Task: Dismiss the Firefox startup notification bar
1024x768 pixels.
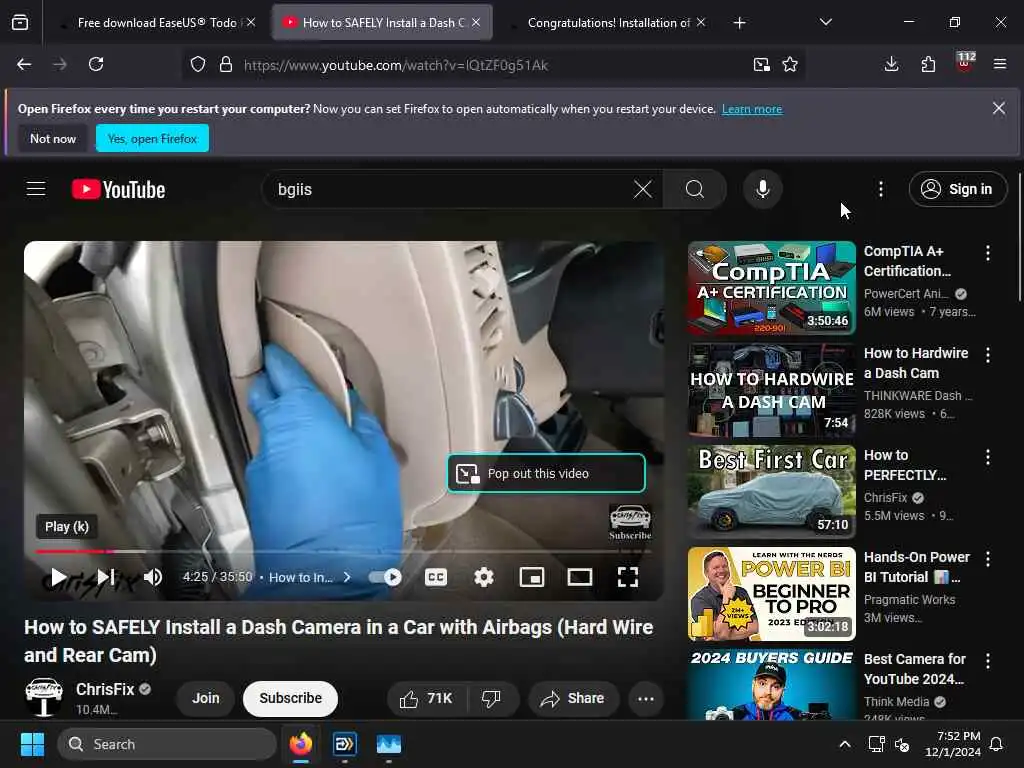Action: tap(999, 108)
